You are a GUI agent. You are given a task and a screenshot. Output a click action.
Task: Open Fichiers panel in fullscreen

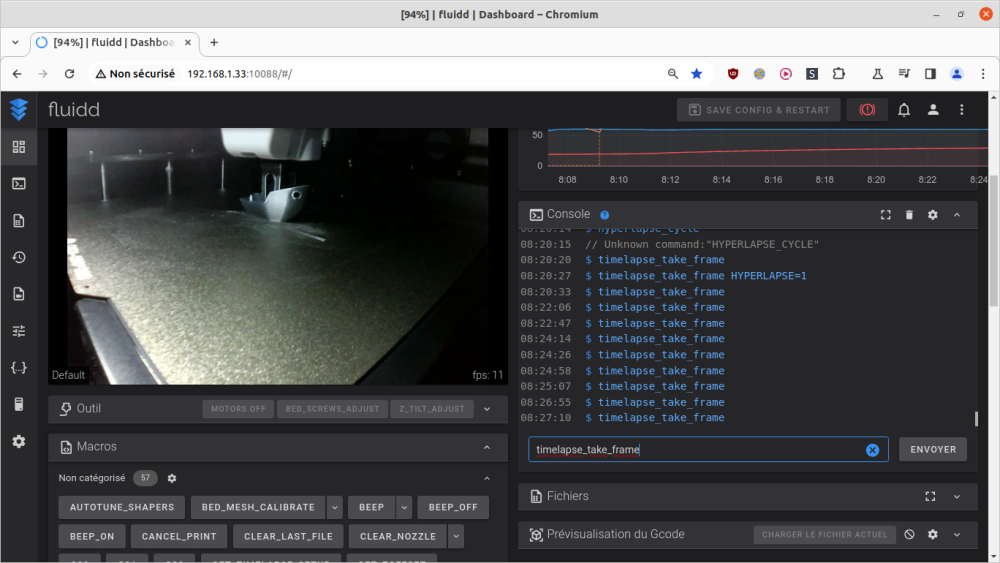(x=930, y=496)
